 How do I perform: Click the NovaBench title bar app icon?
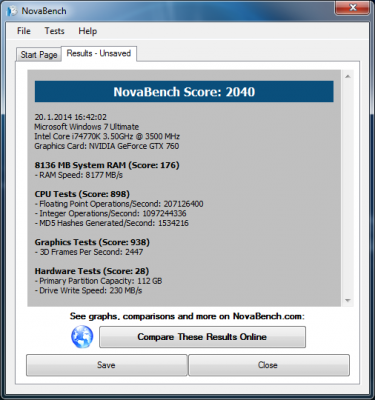pyautogui.click(x=12, y=11)
